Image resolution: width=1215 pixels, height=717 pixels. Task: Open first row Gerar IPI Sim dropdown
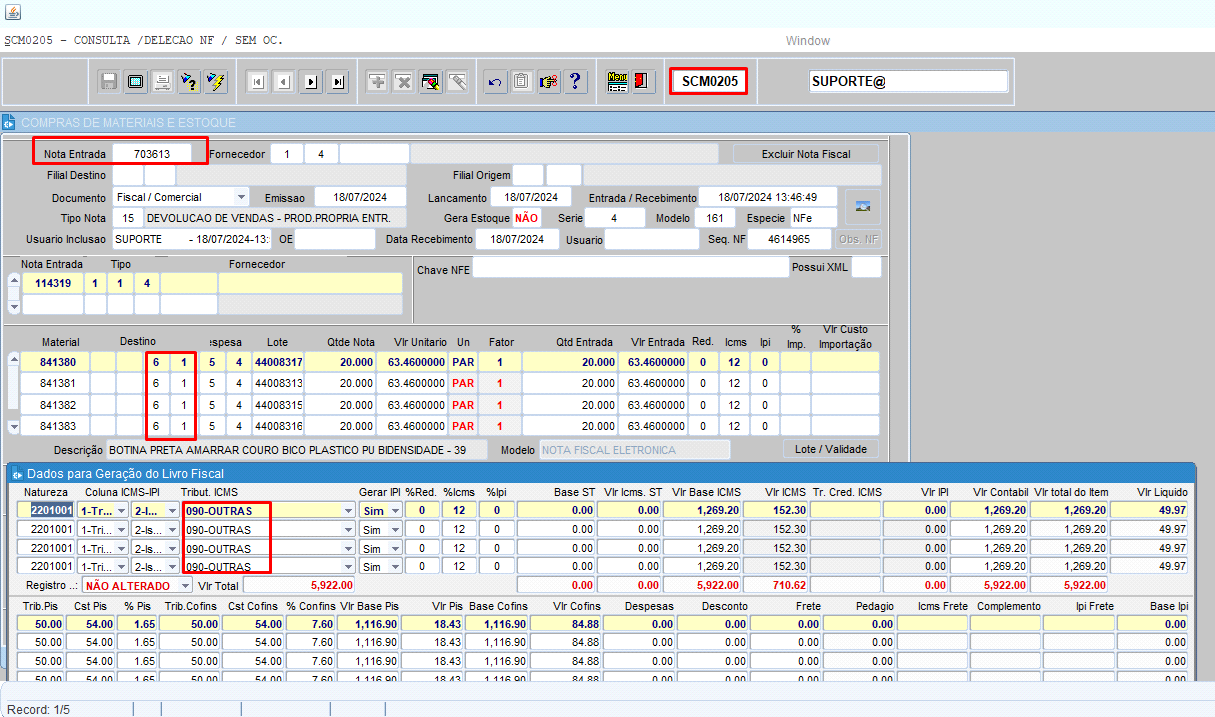pos(396,510)
